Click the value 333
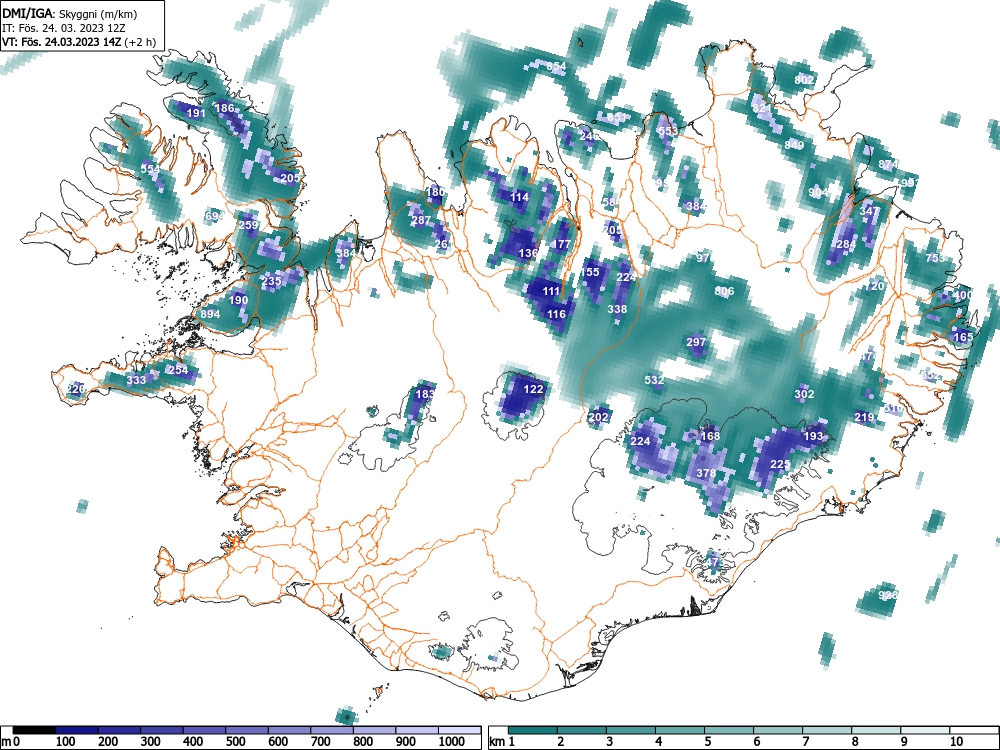This screenshot has height=750, width=1000. point(136,380)
